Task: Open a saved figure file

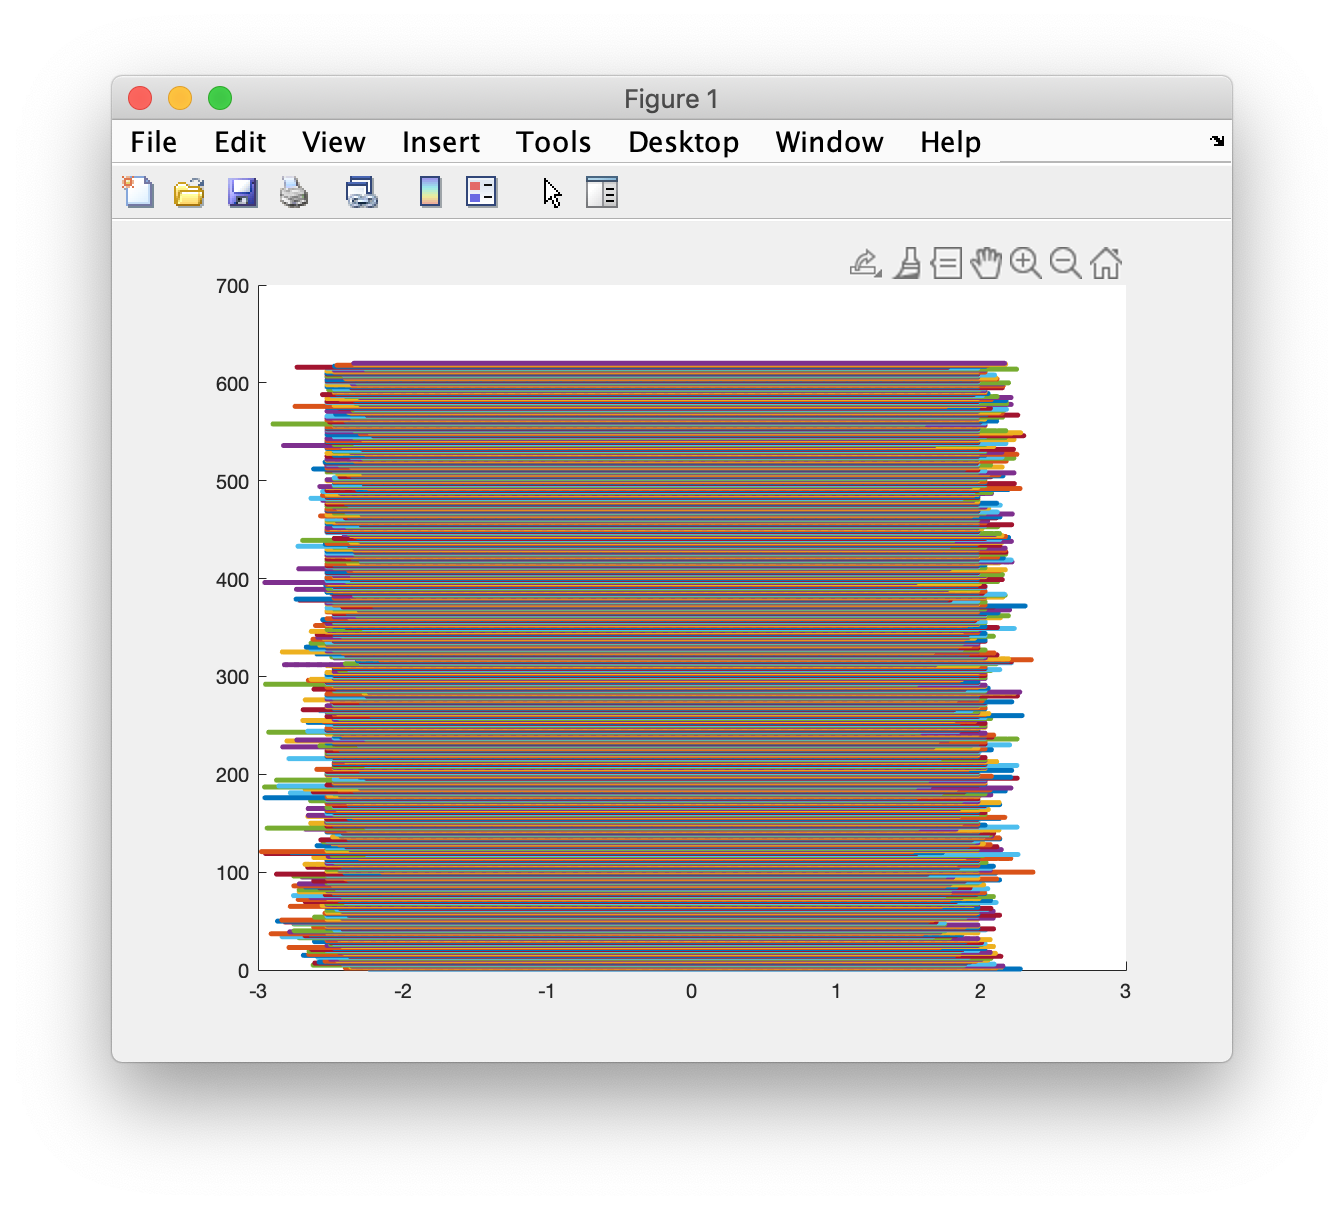Action: [x=188, y=192]
